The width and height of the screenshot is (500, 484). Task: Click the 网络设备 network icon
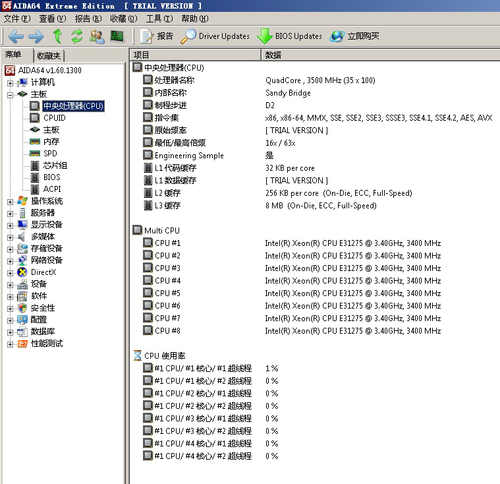tap(22, 260)
